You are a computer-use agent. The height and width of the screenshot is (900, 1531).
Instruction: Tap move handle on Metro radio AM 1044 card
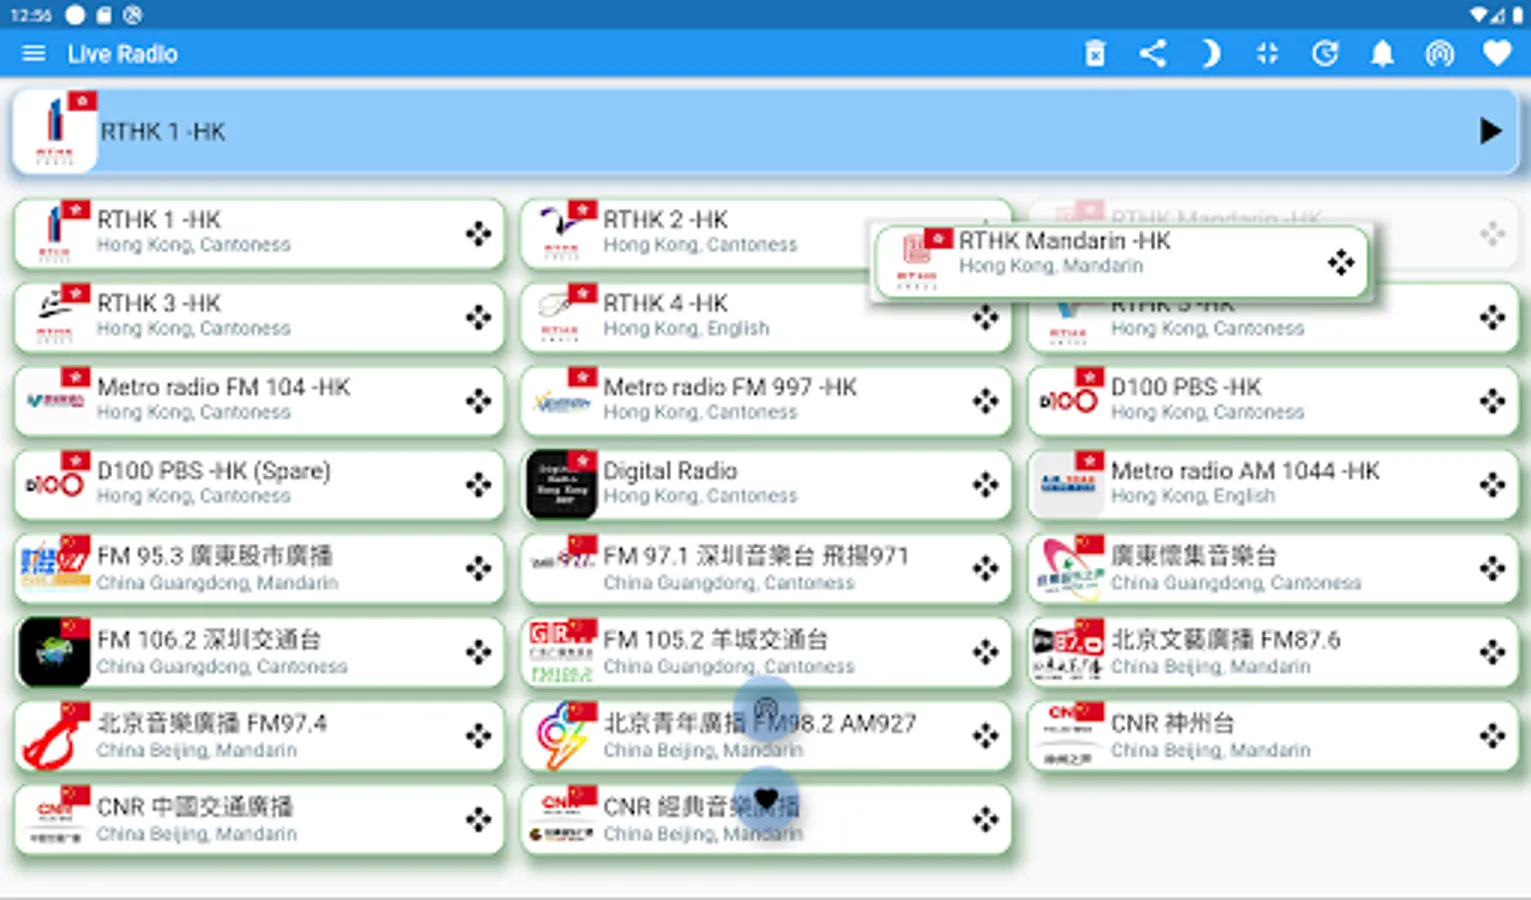1492,485
